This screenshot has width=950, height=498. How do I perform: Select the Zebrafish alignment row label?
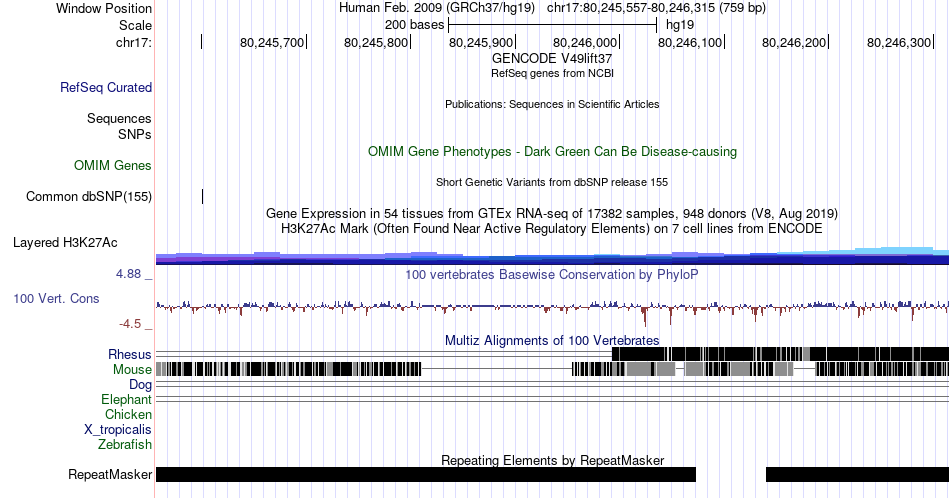(x=125, y=444)
